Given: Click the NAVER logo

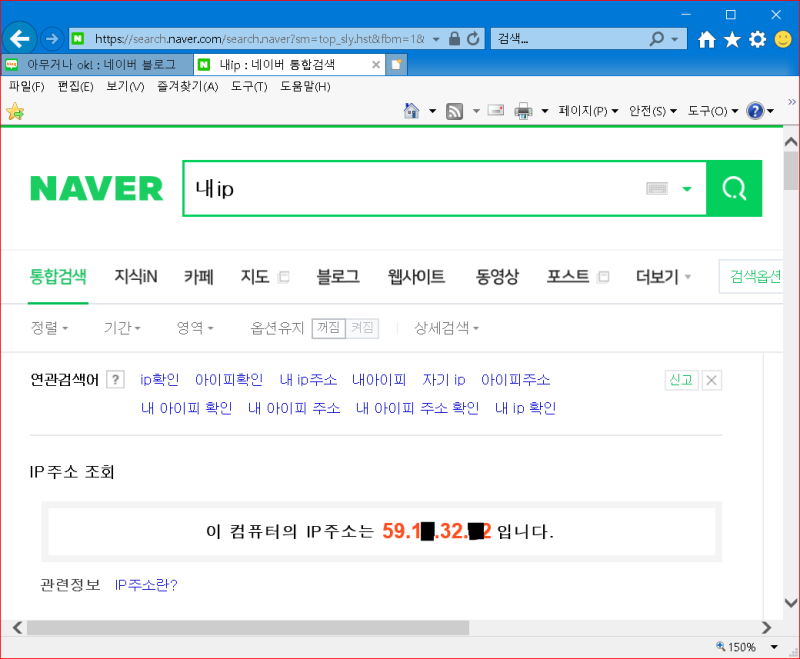Looking at the screenshot, I should (x=96, y=189).
